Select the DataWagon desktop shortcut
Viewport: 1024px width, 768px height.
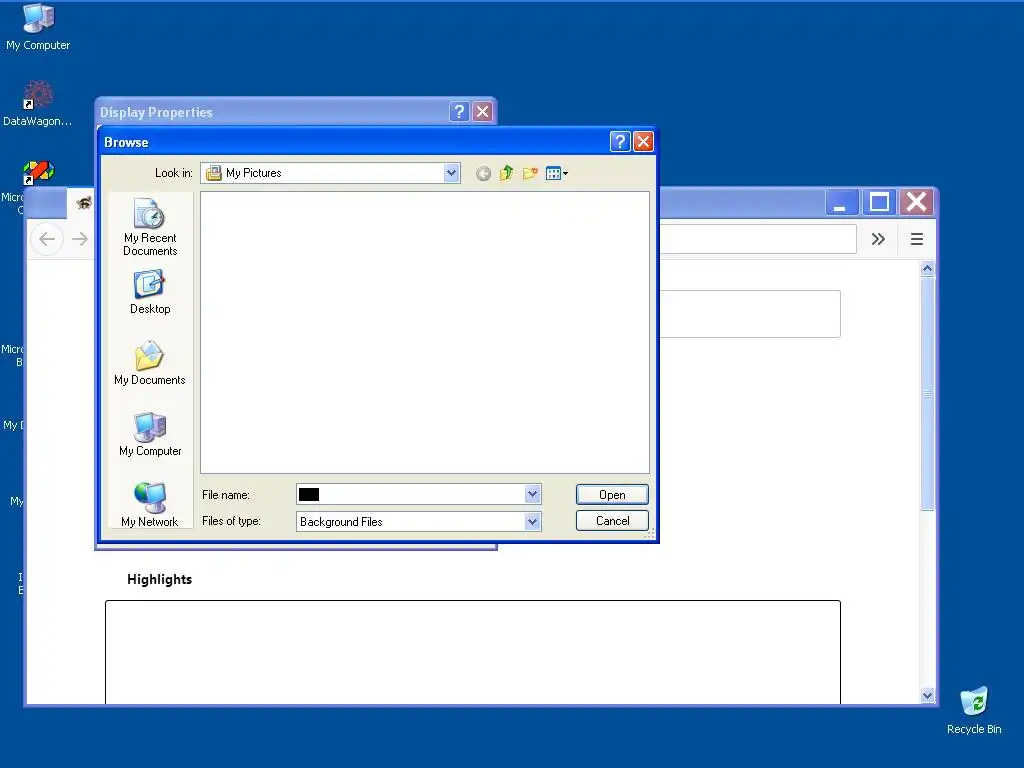tap(38, 103)
